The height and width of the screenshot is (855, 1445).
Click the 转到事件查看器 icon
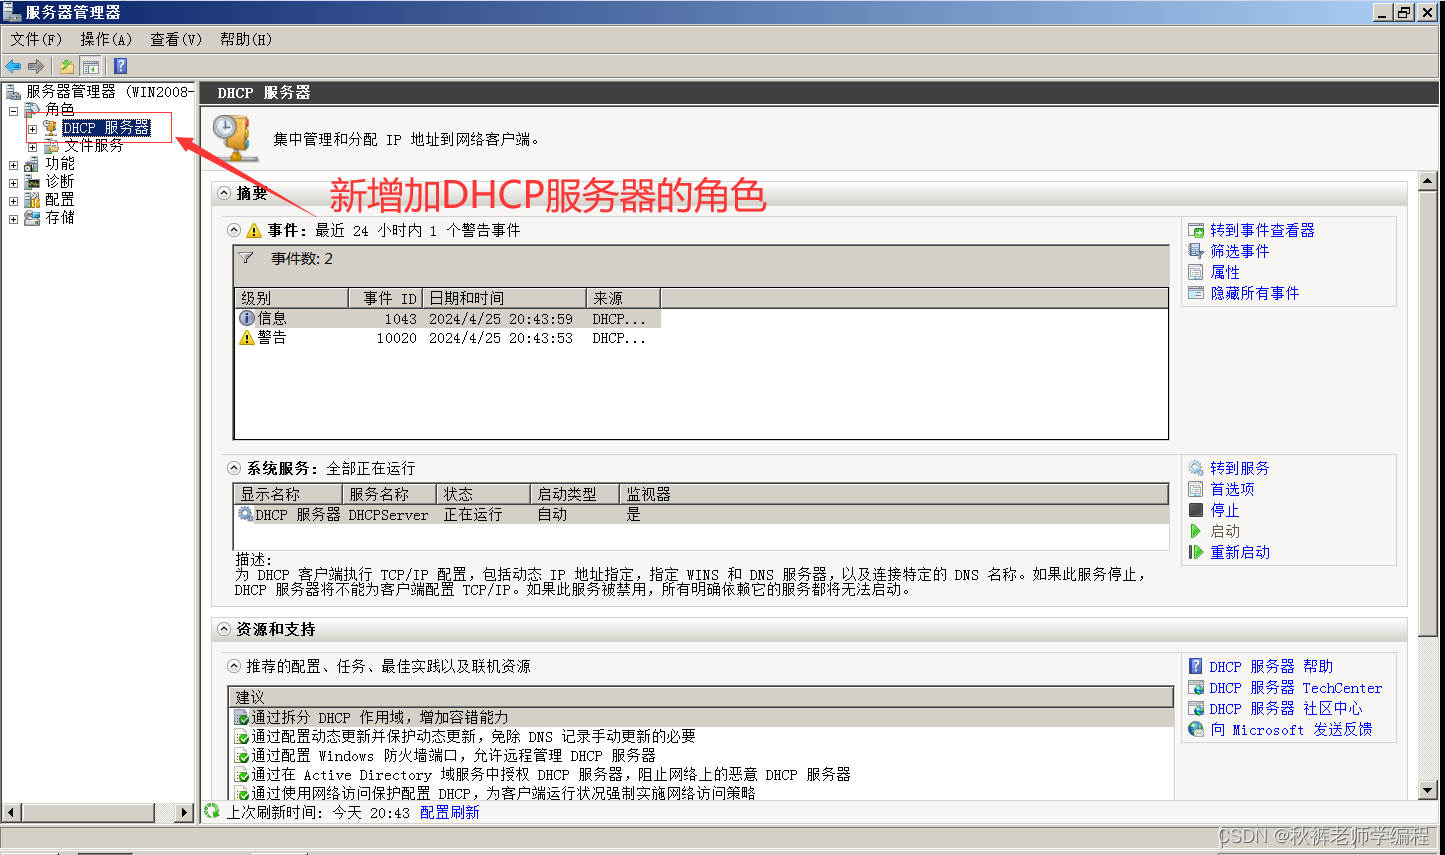click(1196, 231)
